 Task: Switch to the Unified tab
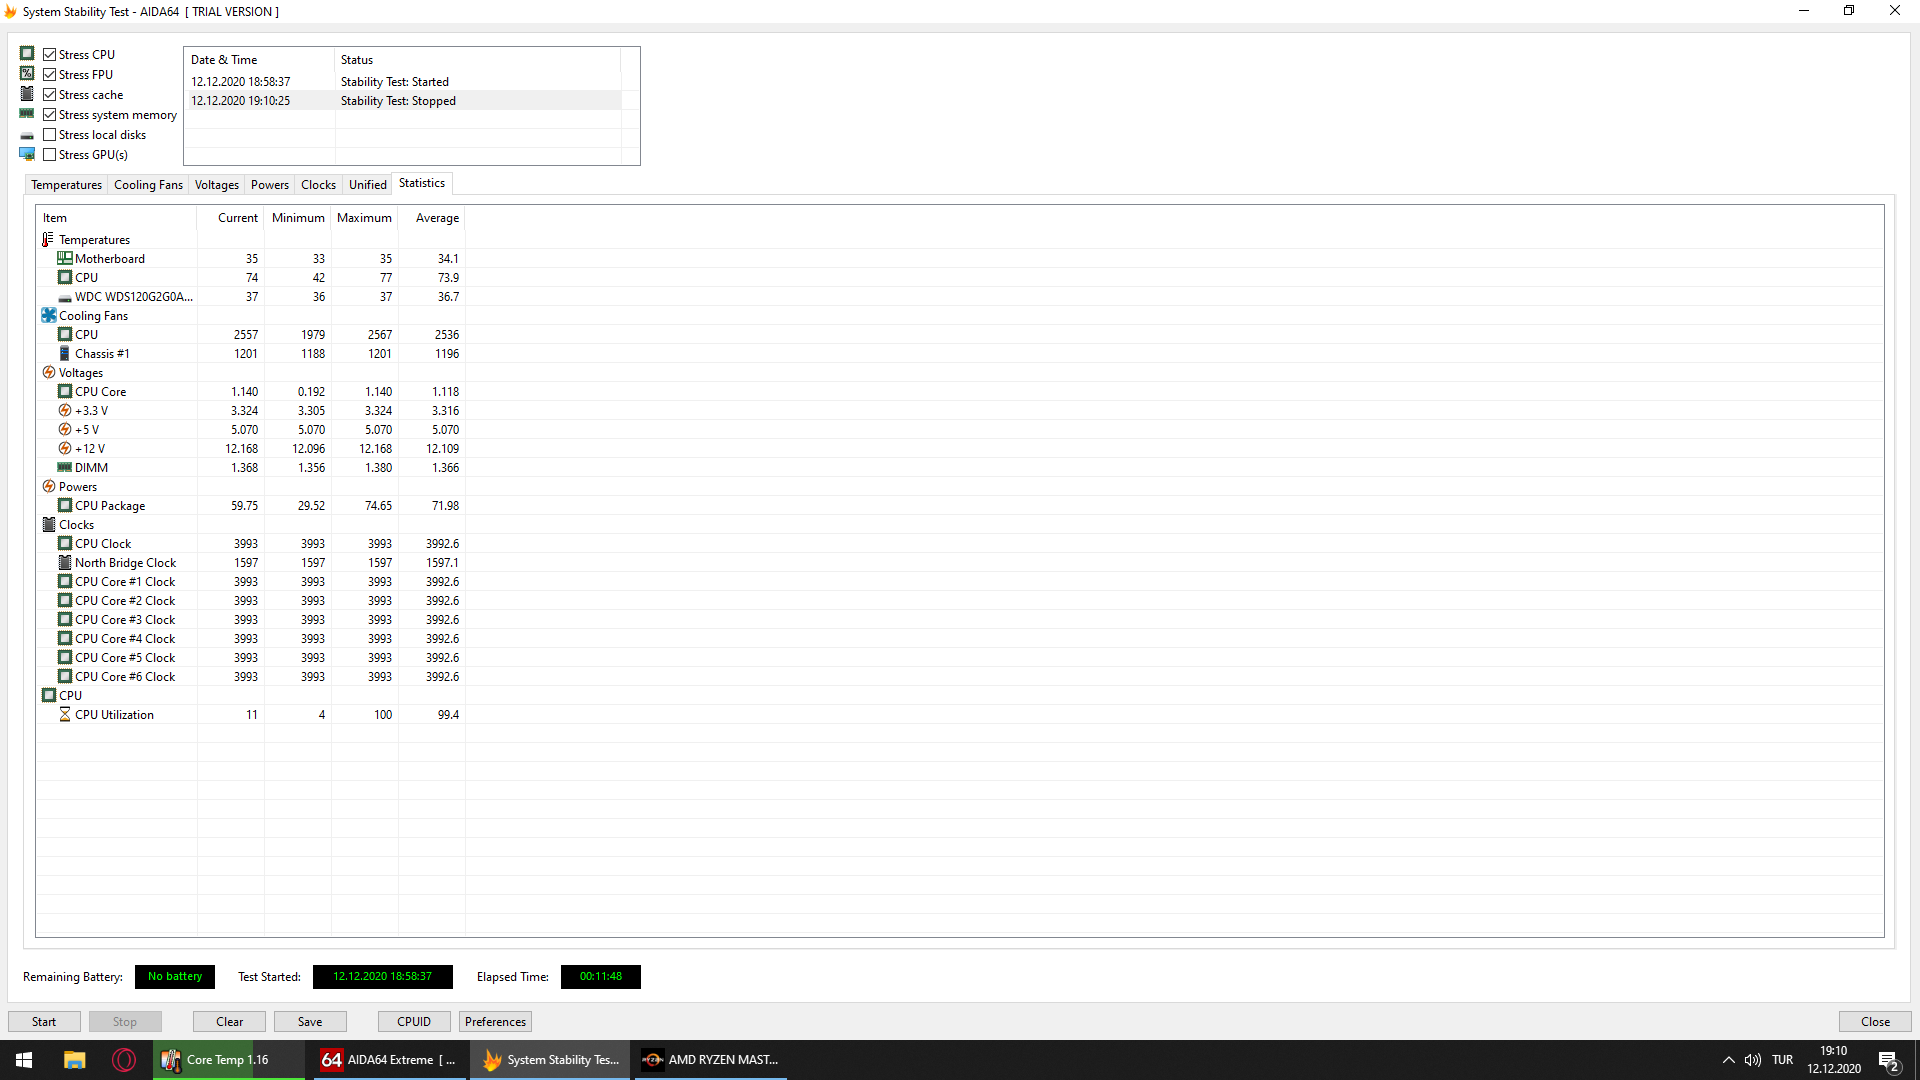coord(367,185)
